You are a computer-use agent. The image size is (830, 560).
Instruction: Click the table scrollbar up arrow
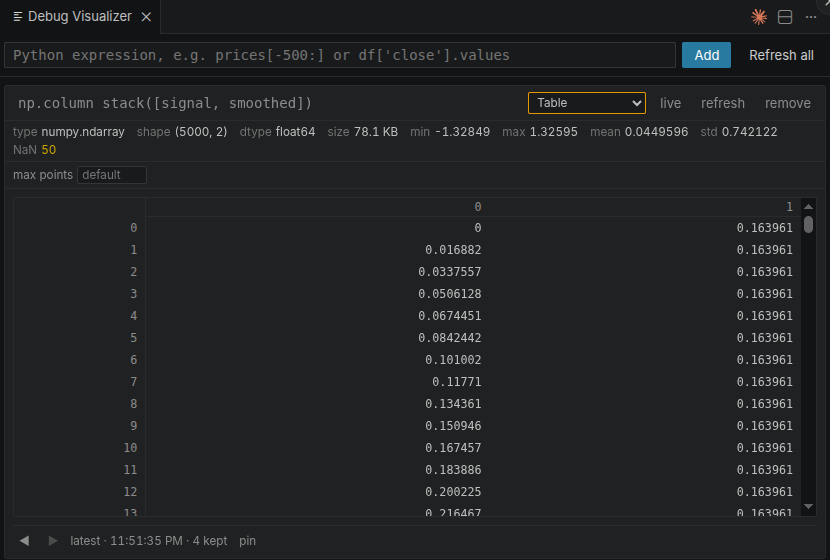click(808, 207)
